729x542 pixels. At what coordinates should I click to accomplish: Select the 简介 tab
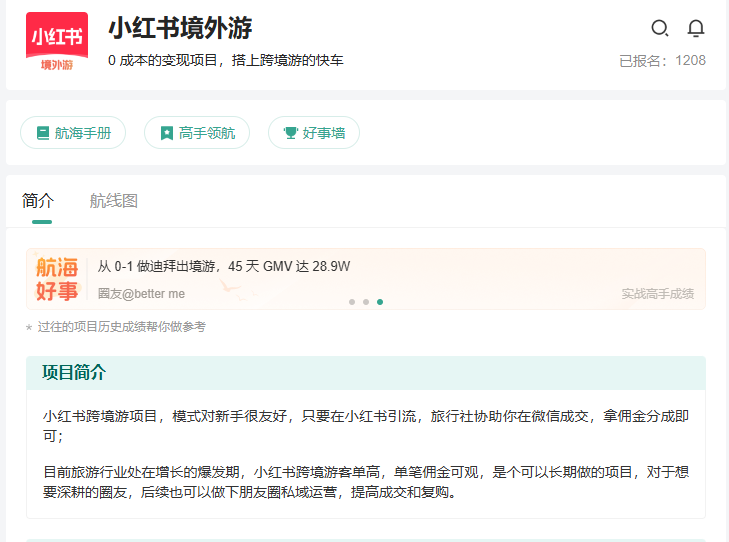click(x=38, y=201)
